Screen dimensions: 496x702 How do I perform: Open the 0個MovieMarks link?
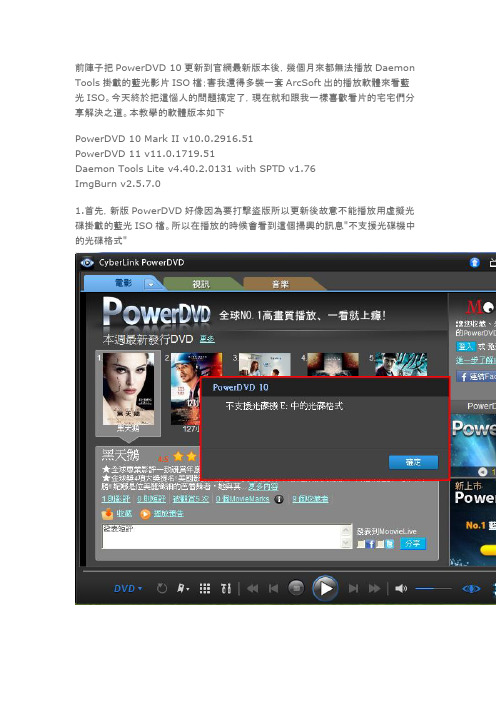tap(243, 499)
